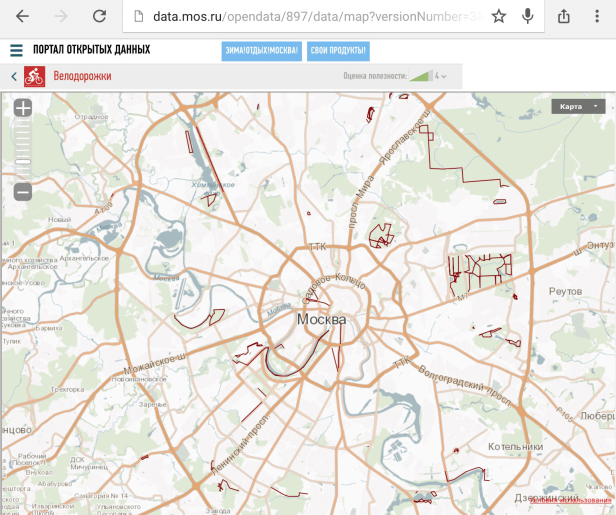Zoom in the map with plus button
Screen dimensions: 616x515
click(x=23, y=108)
